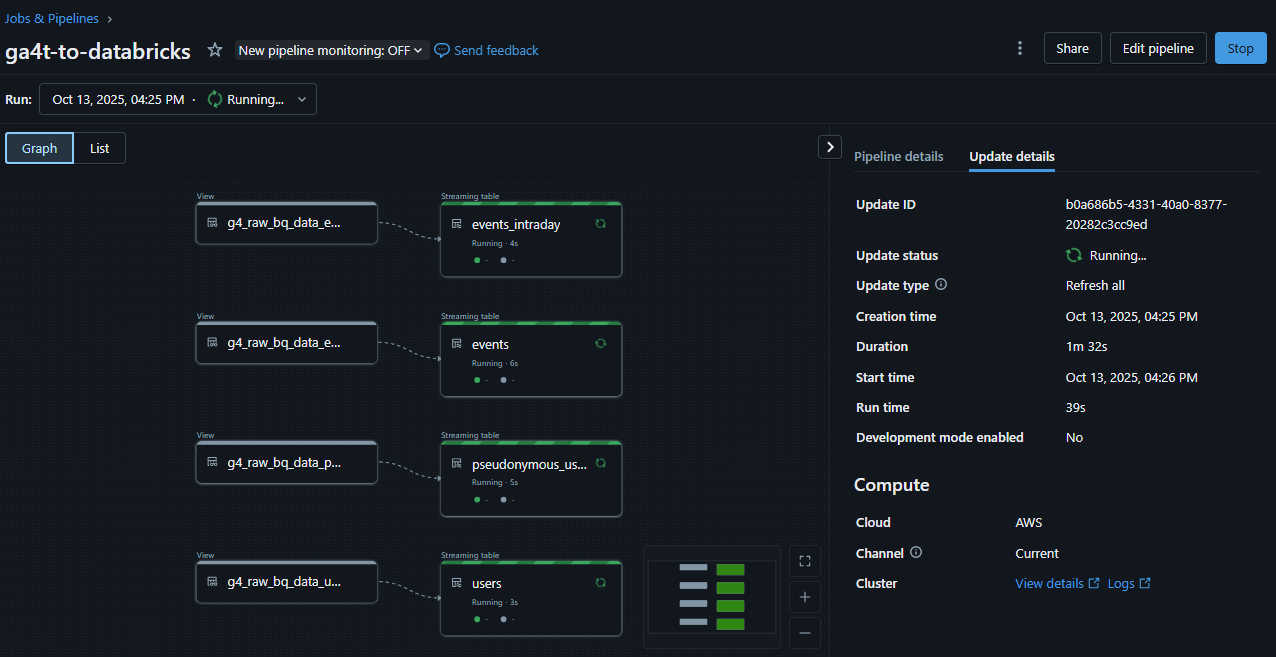This screenshot has height=657, width=1276.
Task: Click the 'Refresh all' update type value
Action: tap(1095, 285)
